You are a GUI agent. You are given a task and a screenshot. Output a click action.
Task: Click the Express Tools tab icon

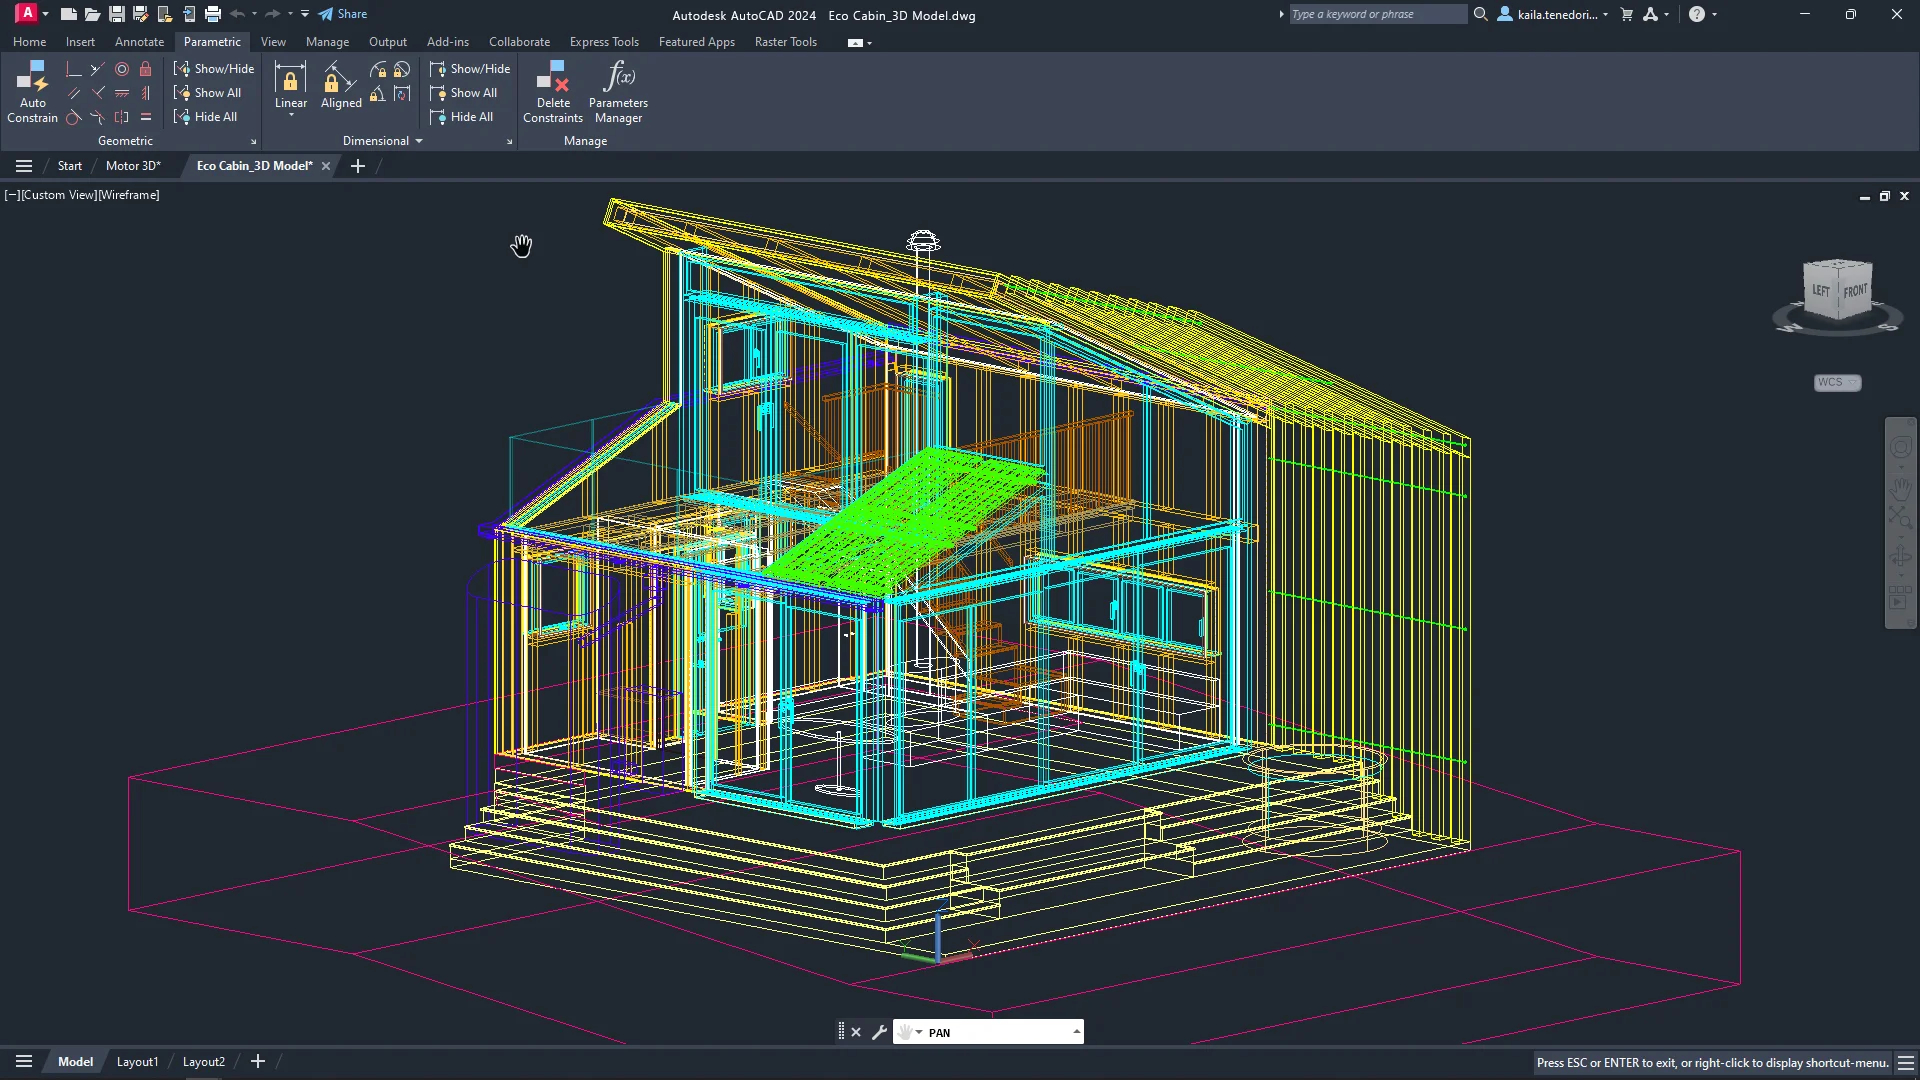click(x=605, y=42)
